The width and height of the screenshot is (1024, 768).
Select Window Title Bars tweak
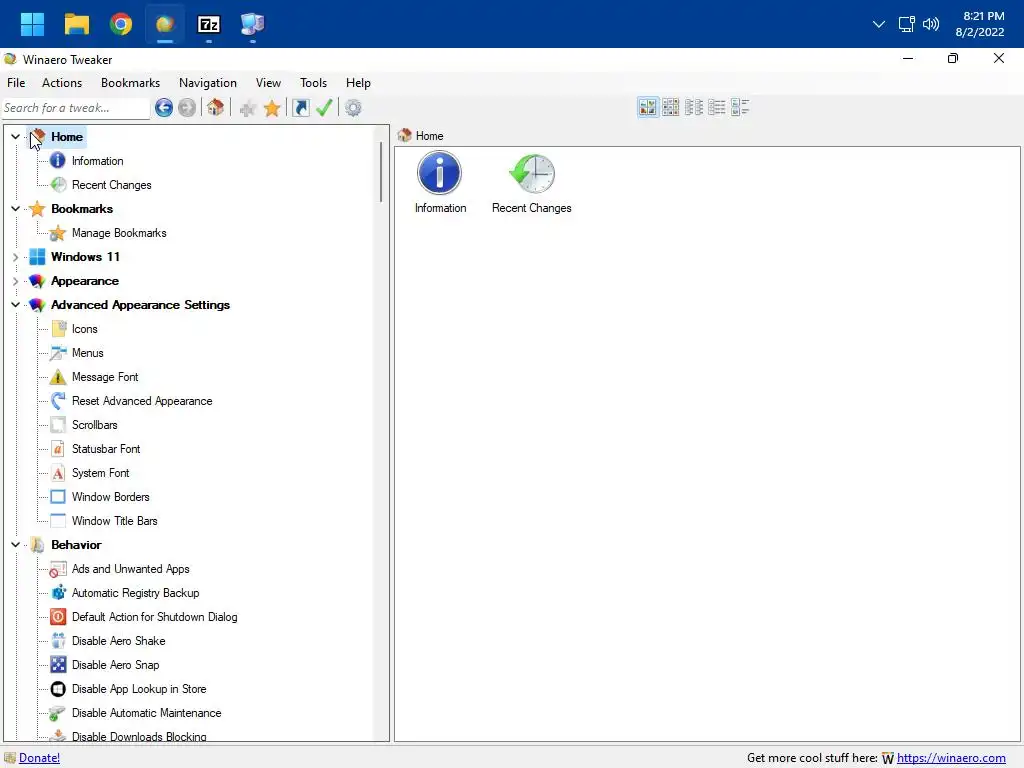[x=114, y=521]
